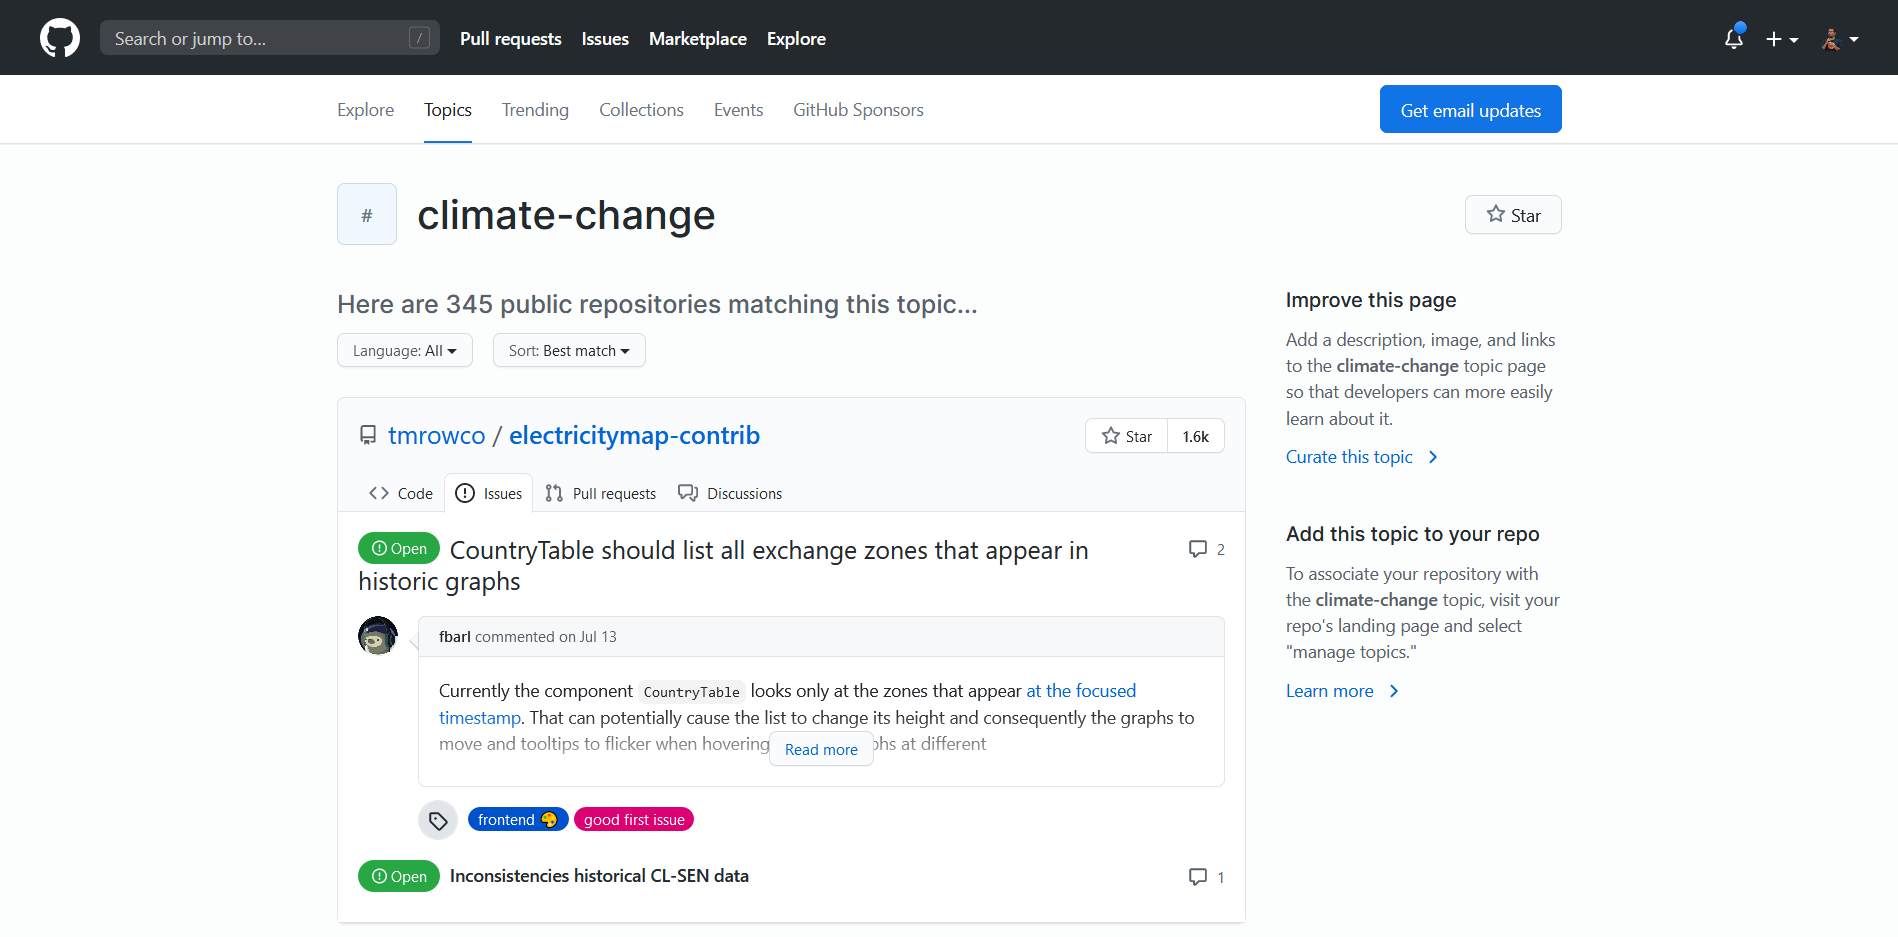Star the electricitymap-contrib repository
The image size is (1898, 937).
click(1127, 436)
